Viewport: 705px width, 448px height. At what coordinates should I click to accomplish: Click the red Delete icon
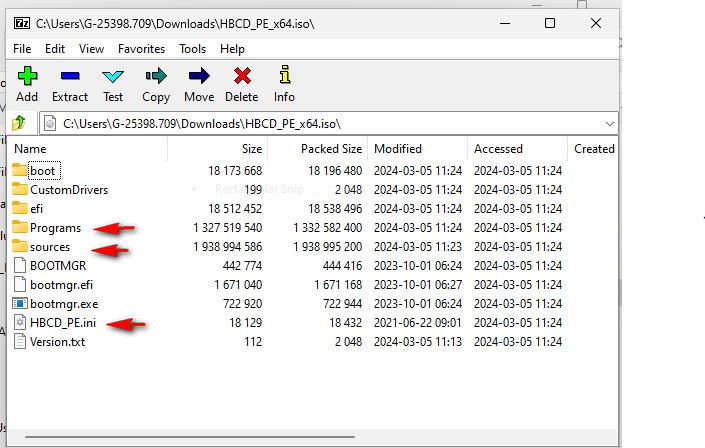(242, 76)
